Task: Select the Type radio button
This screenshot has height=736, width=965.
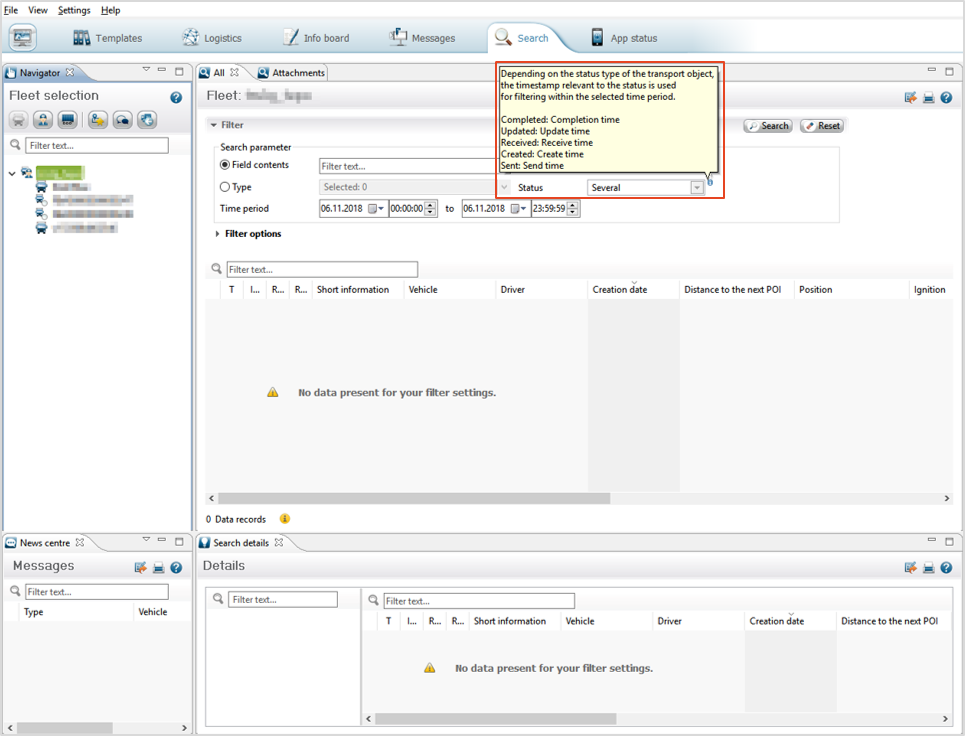Action: coord(225,187)
